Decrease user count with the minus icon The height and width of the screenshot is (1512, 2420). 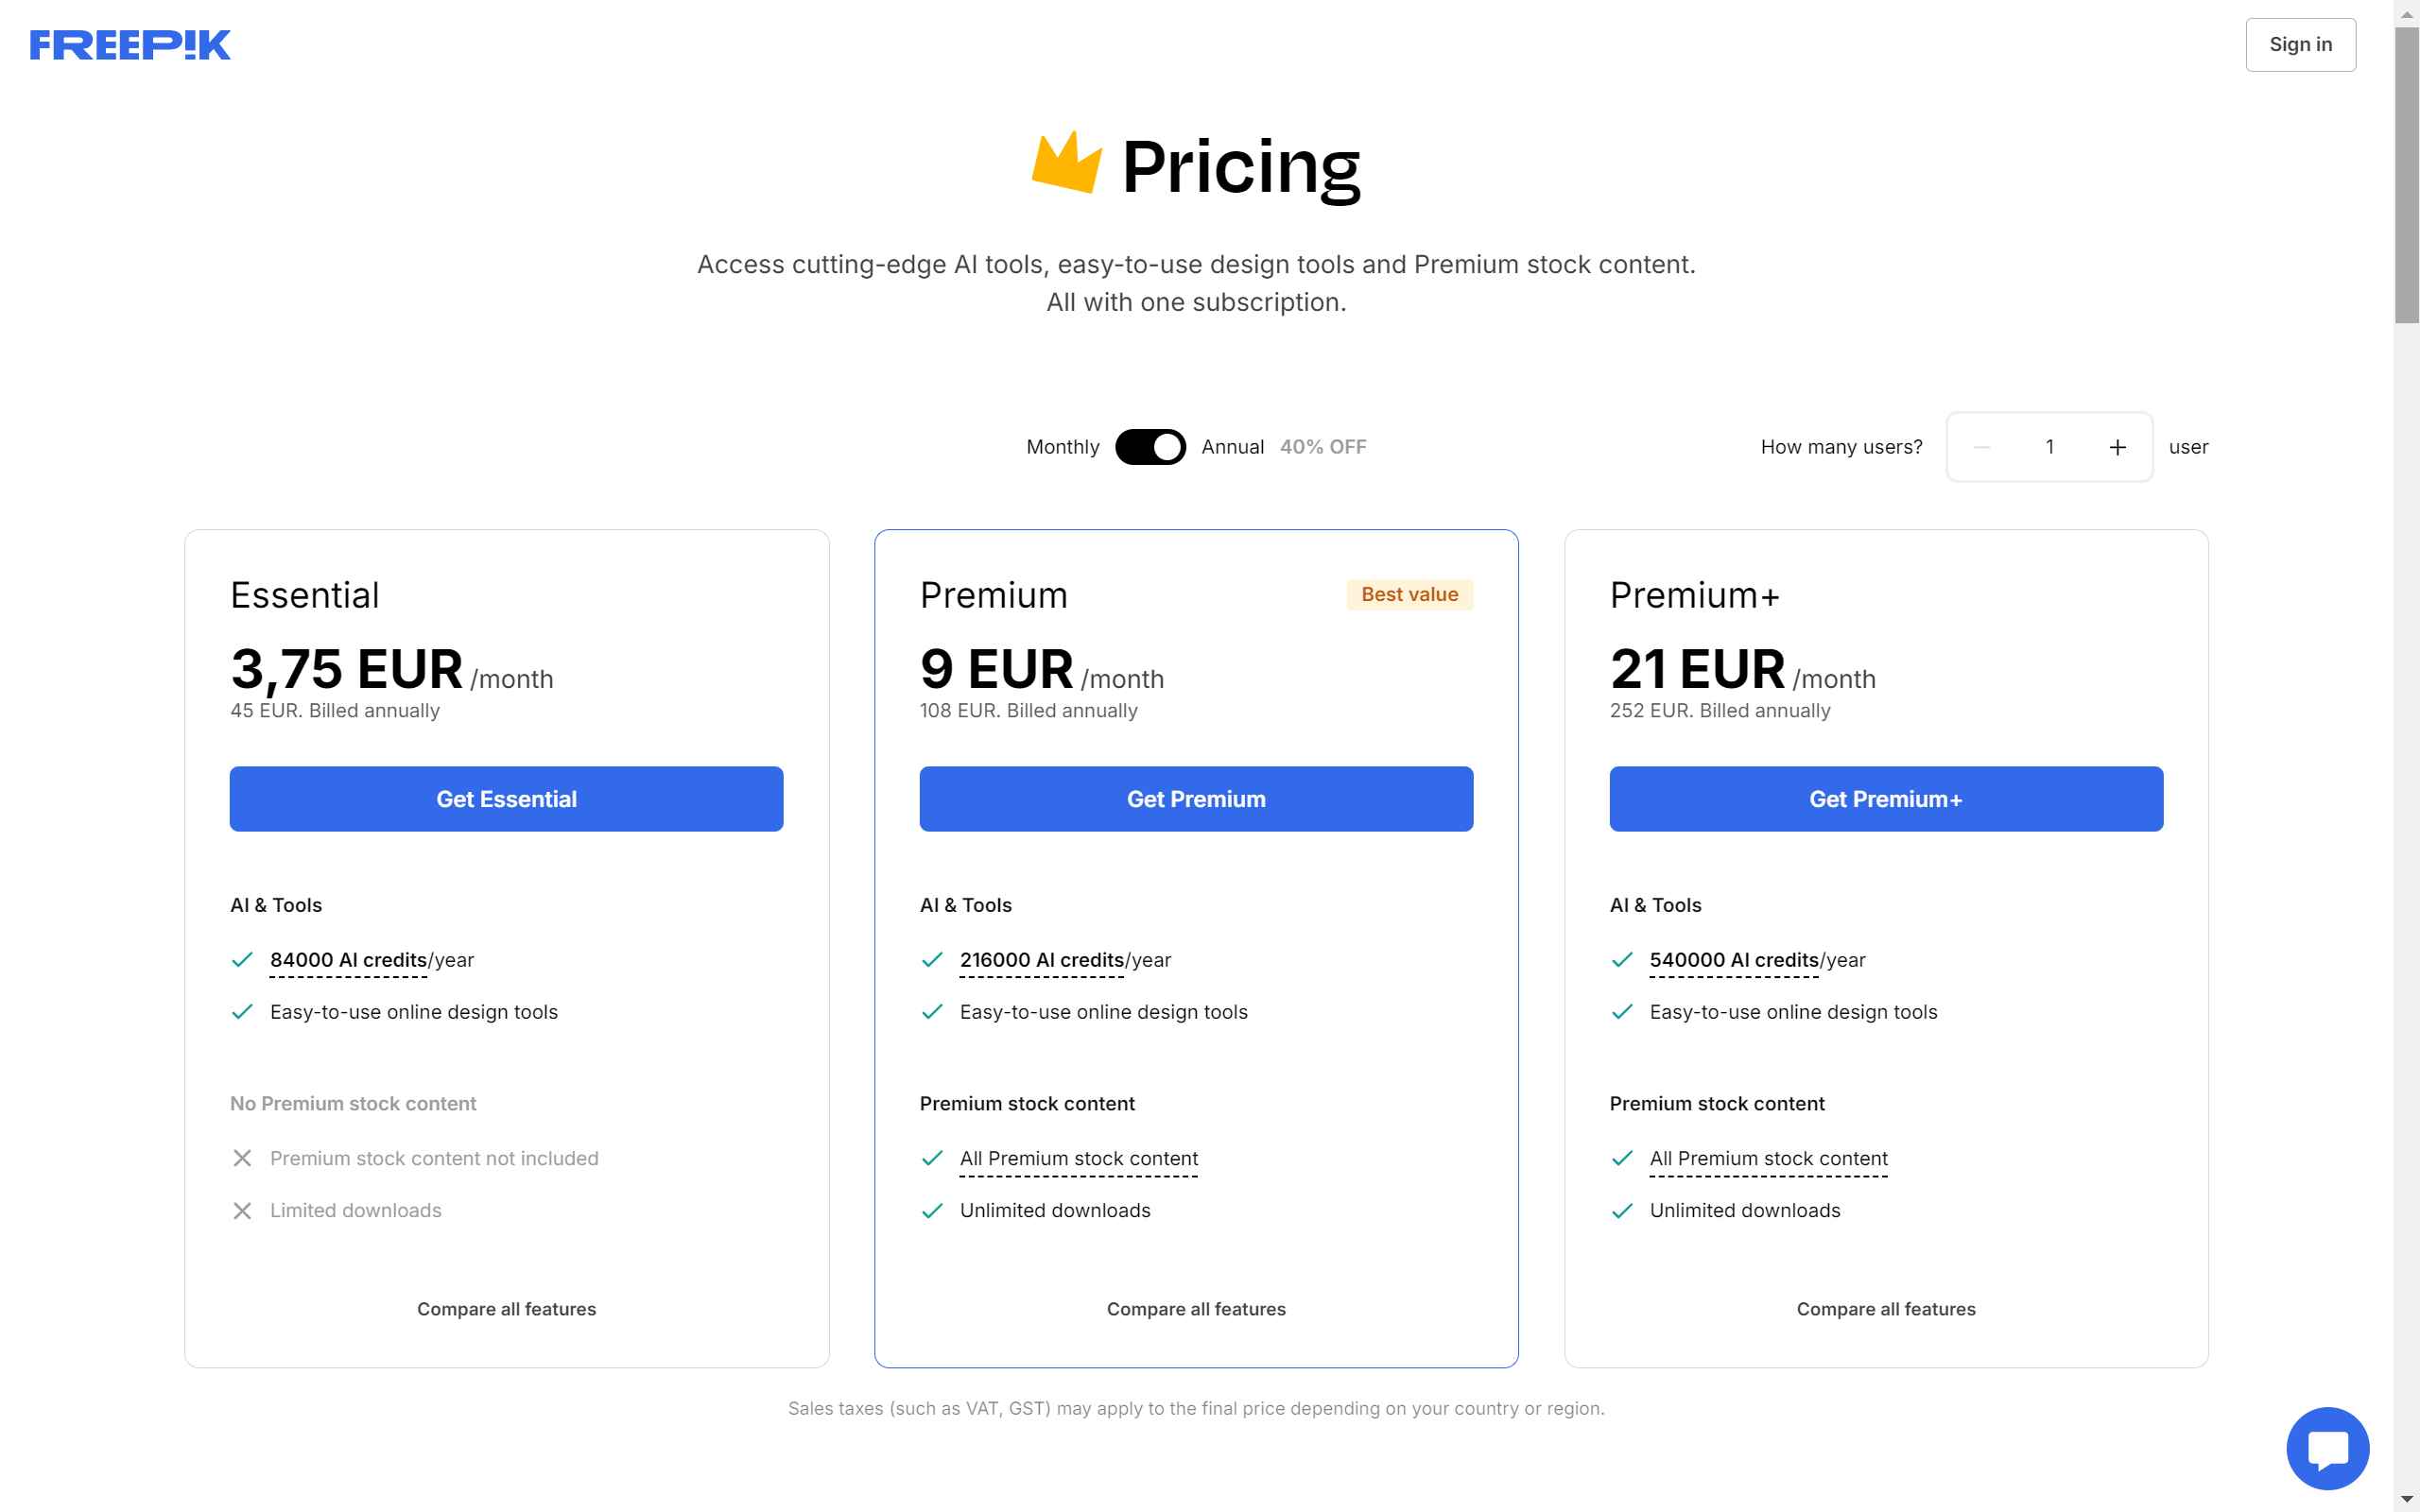1981,447
